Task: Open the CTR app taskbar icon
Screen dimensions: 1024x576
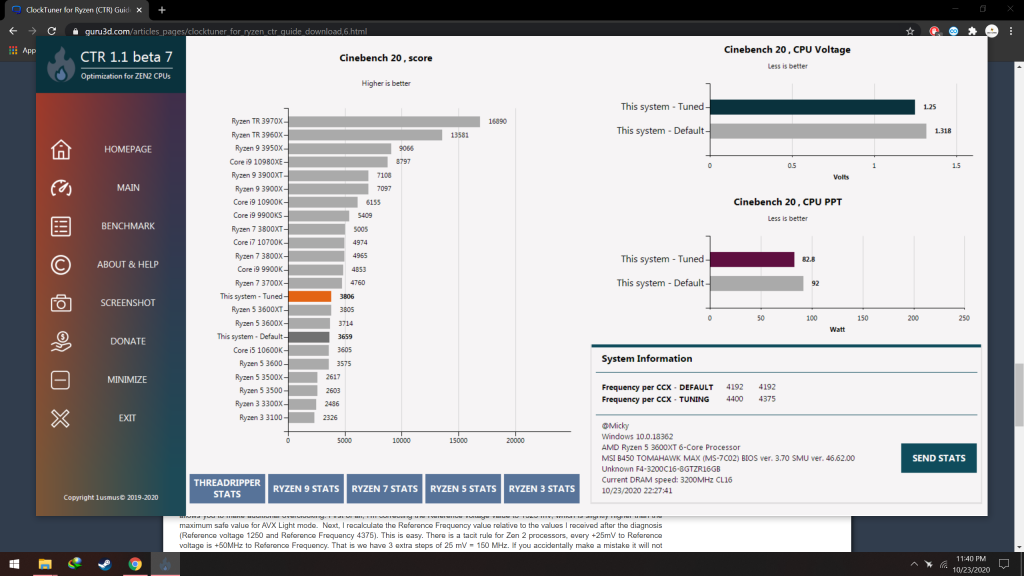Action: (x=165, y=564)
